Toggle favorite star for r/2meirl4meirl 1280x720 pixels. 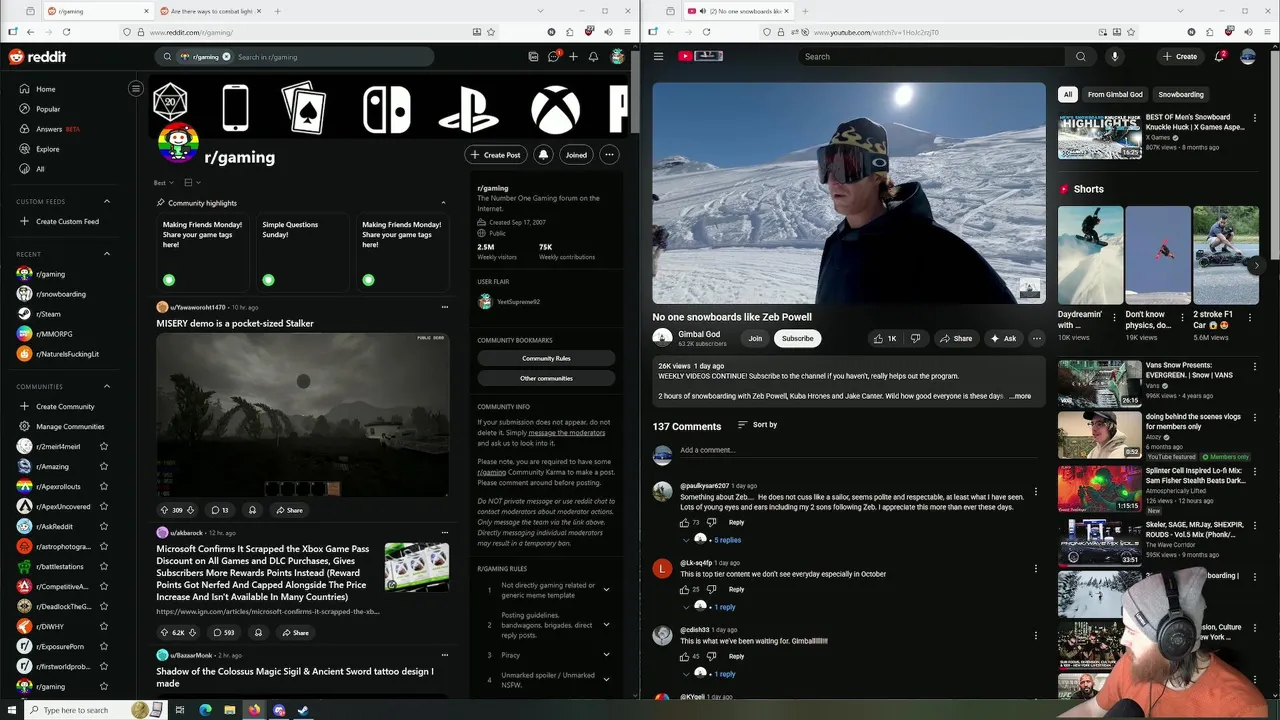[104, 447]
